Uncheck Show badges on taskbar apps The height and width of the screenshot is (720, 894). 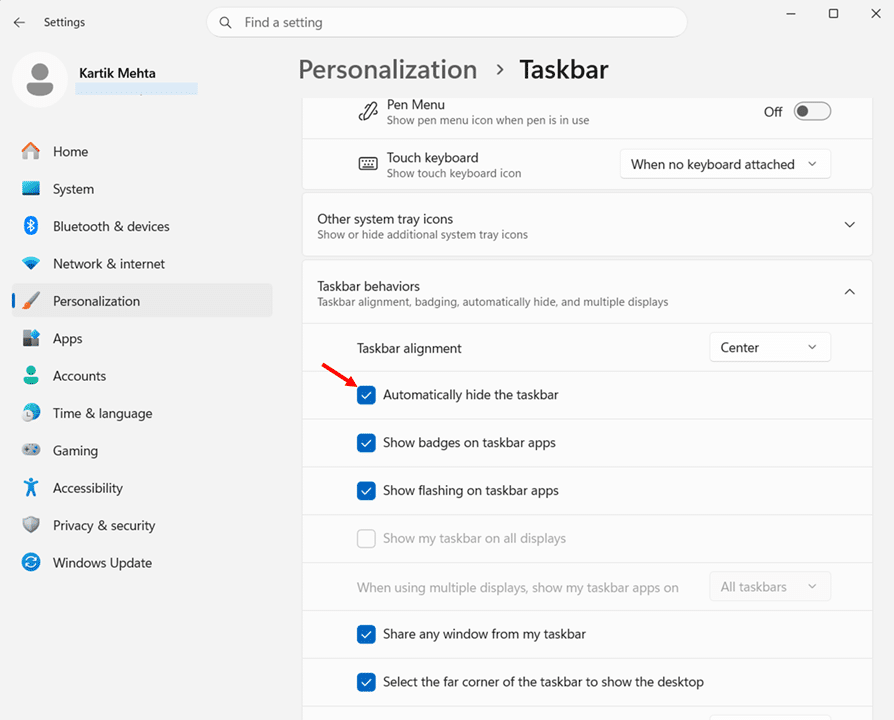tap(367, 443)
